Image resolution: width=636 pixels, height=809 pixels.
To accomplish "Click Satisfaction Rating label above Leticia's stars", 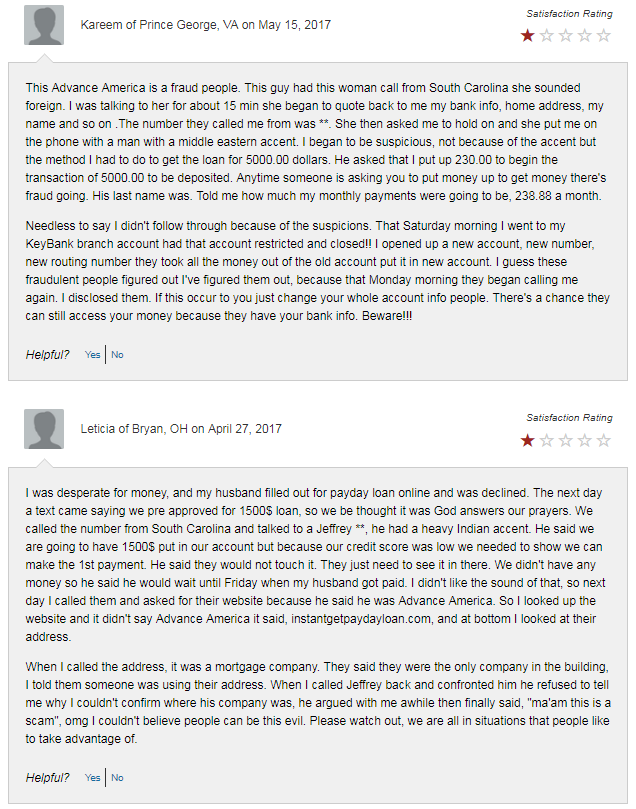I will [x=569, y=418].
